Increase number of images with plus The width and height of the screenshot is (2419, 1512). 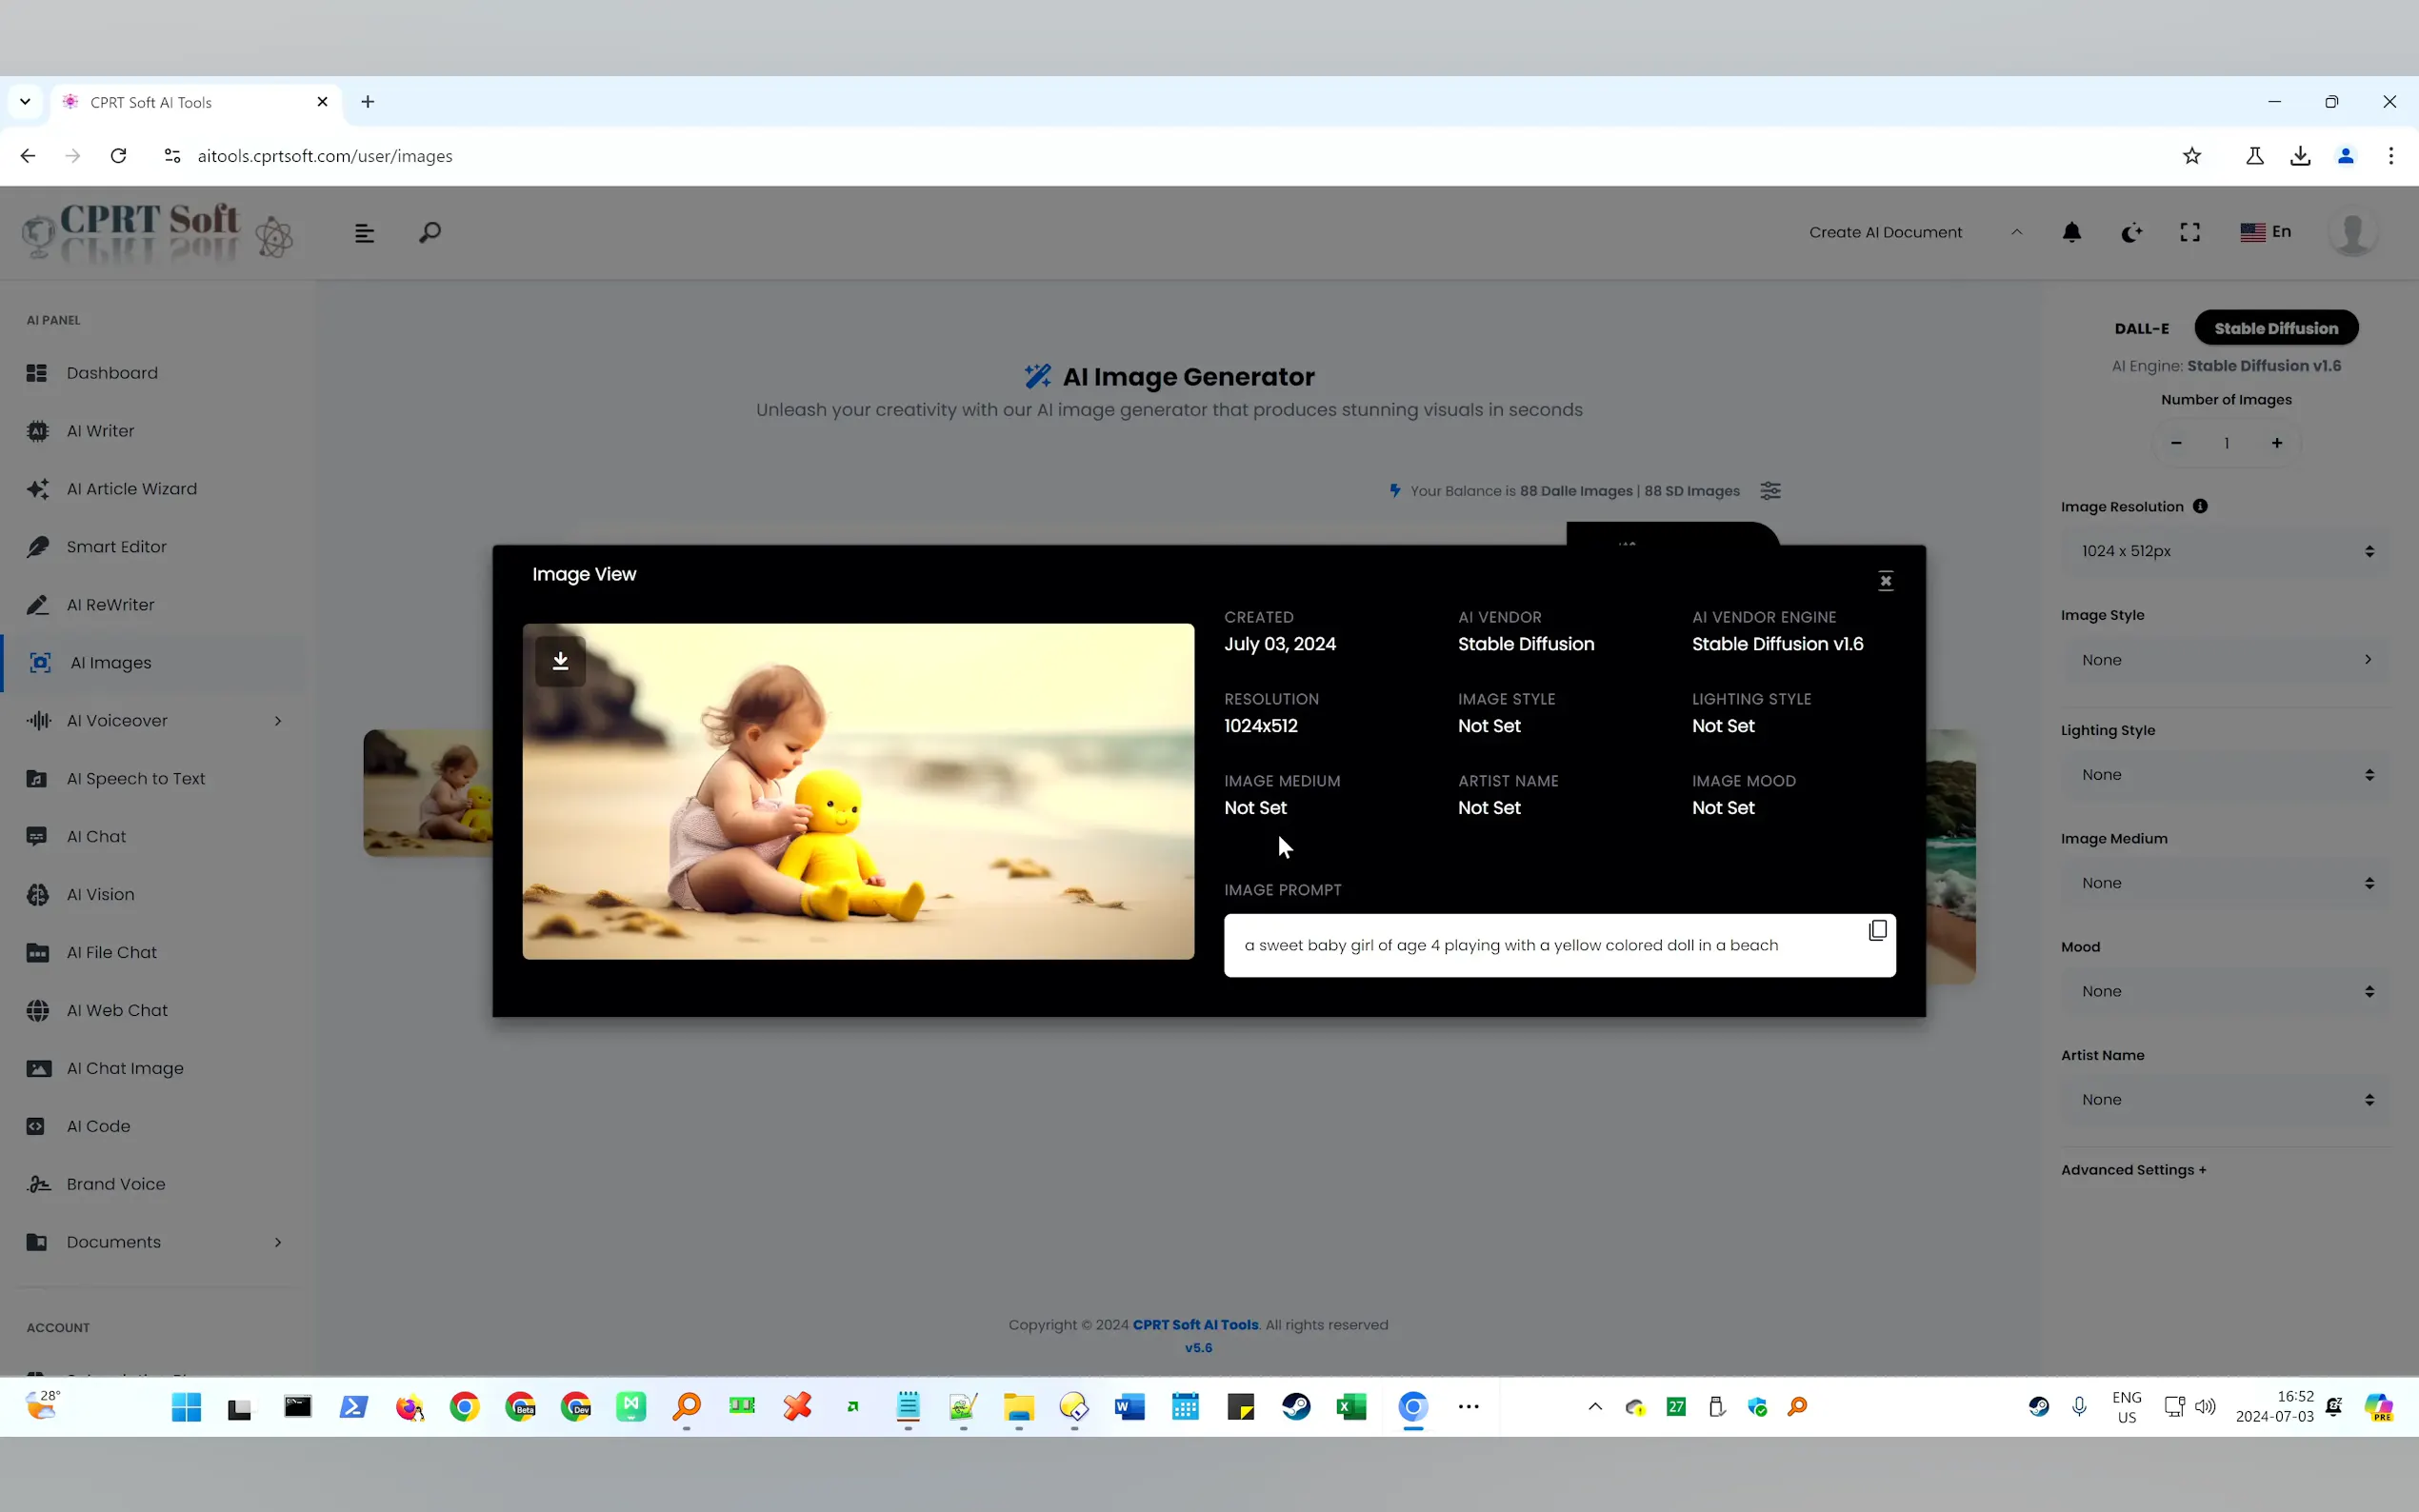click(x=2276, y=443)
